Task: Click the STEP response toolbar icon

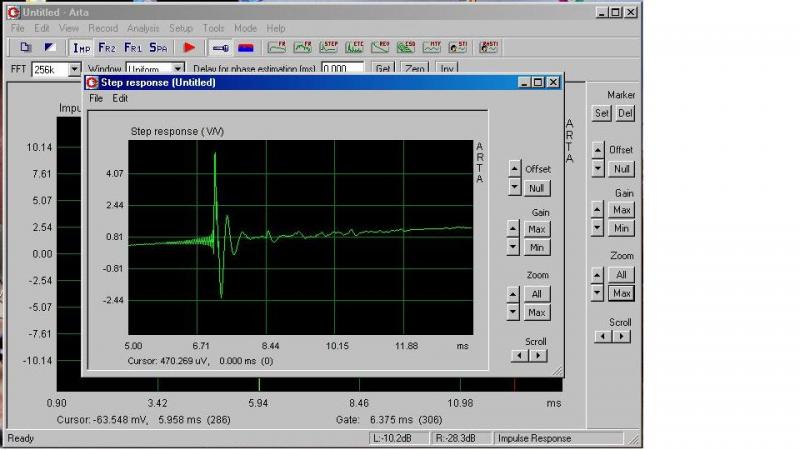Action: pyautogui.click(x=330, y=47)
